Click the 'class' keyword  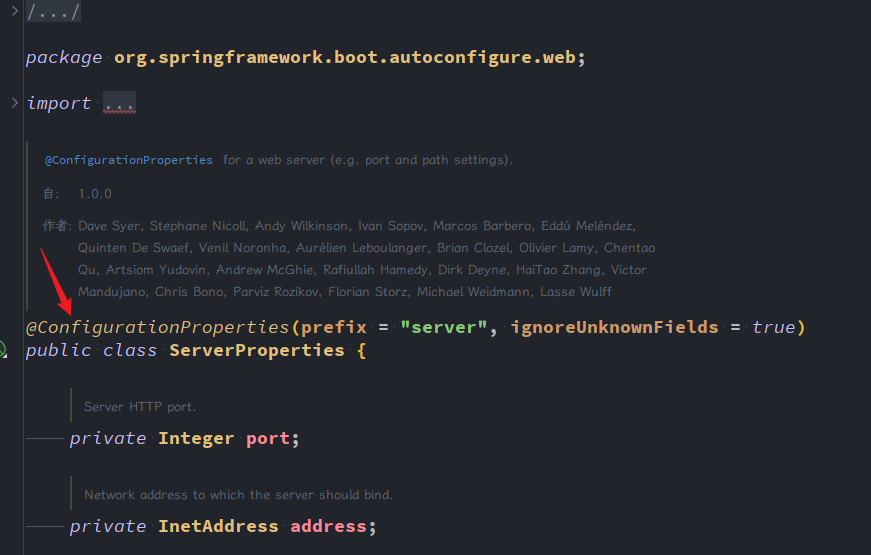click(x=130, y=351)
